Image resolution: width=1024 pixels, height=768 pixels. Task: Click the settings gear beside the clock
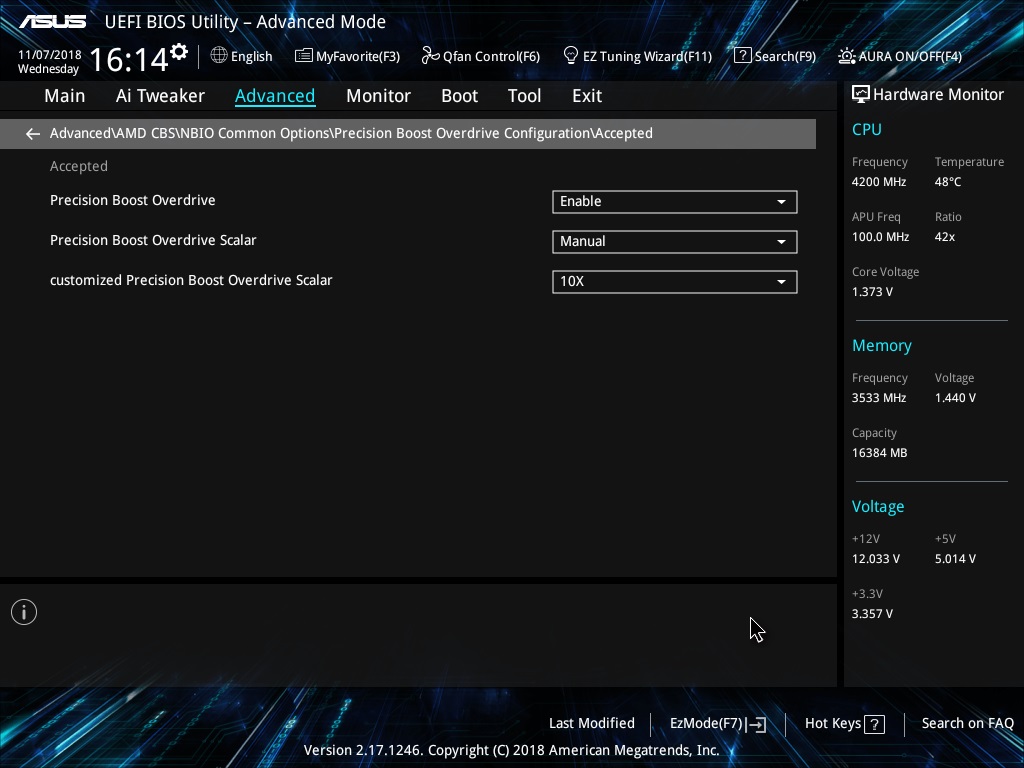[x=179, y=52]
